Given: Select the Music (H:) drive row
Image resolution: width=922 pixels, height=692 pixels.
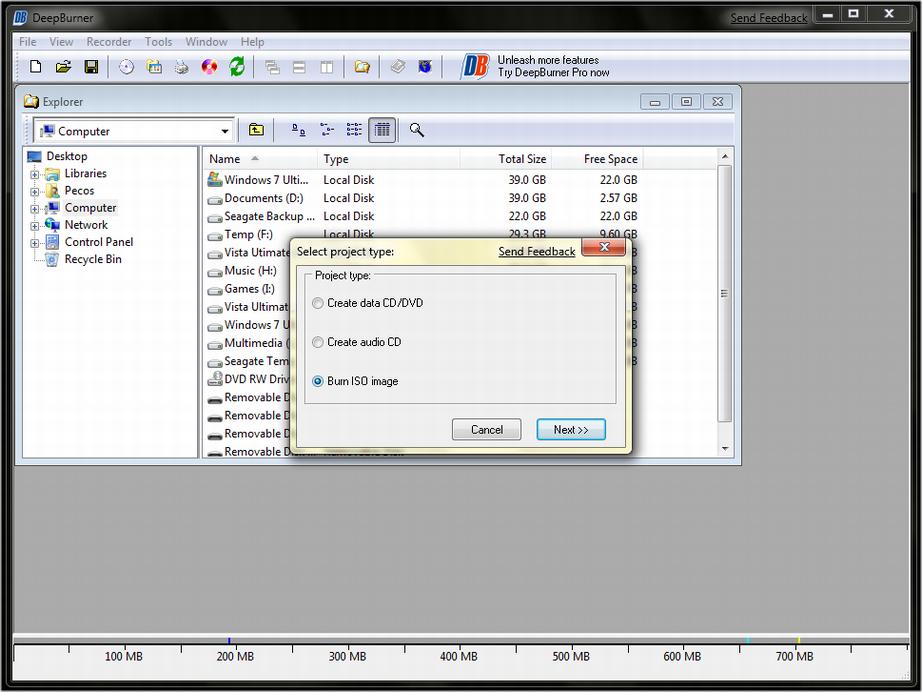Looking at the screenshot, I should click(x=250, y=270).
